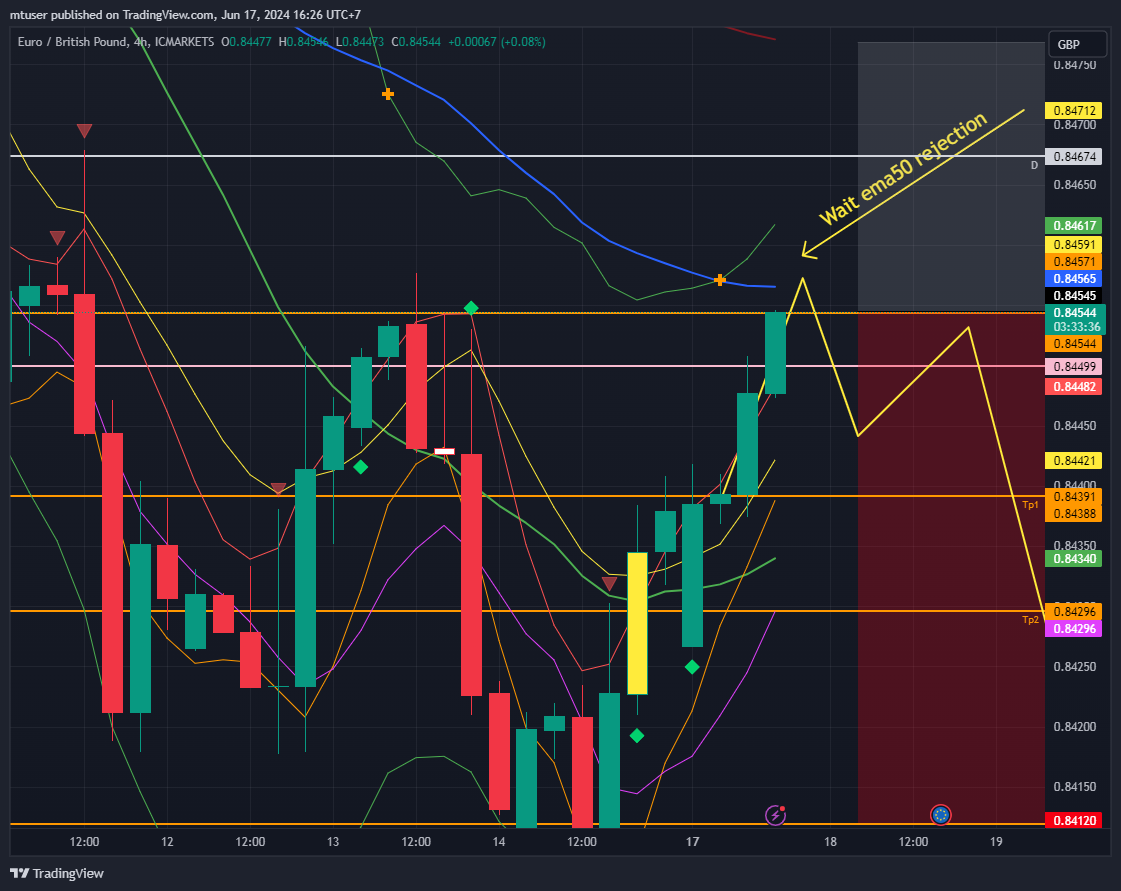Screen dimensions: 1121x891
Task: Click the yellow 0.84591 price label
Action: (1074, 244)
